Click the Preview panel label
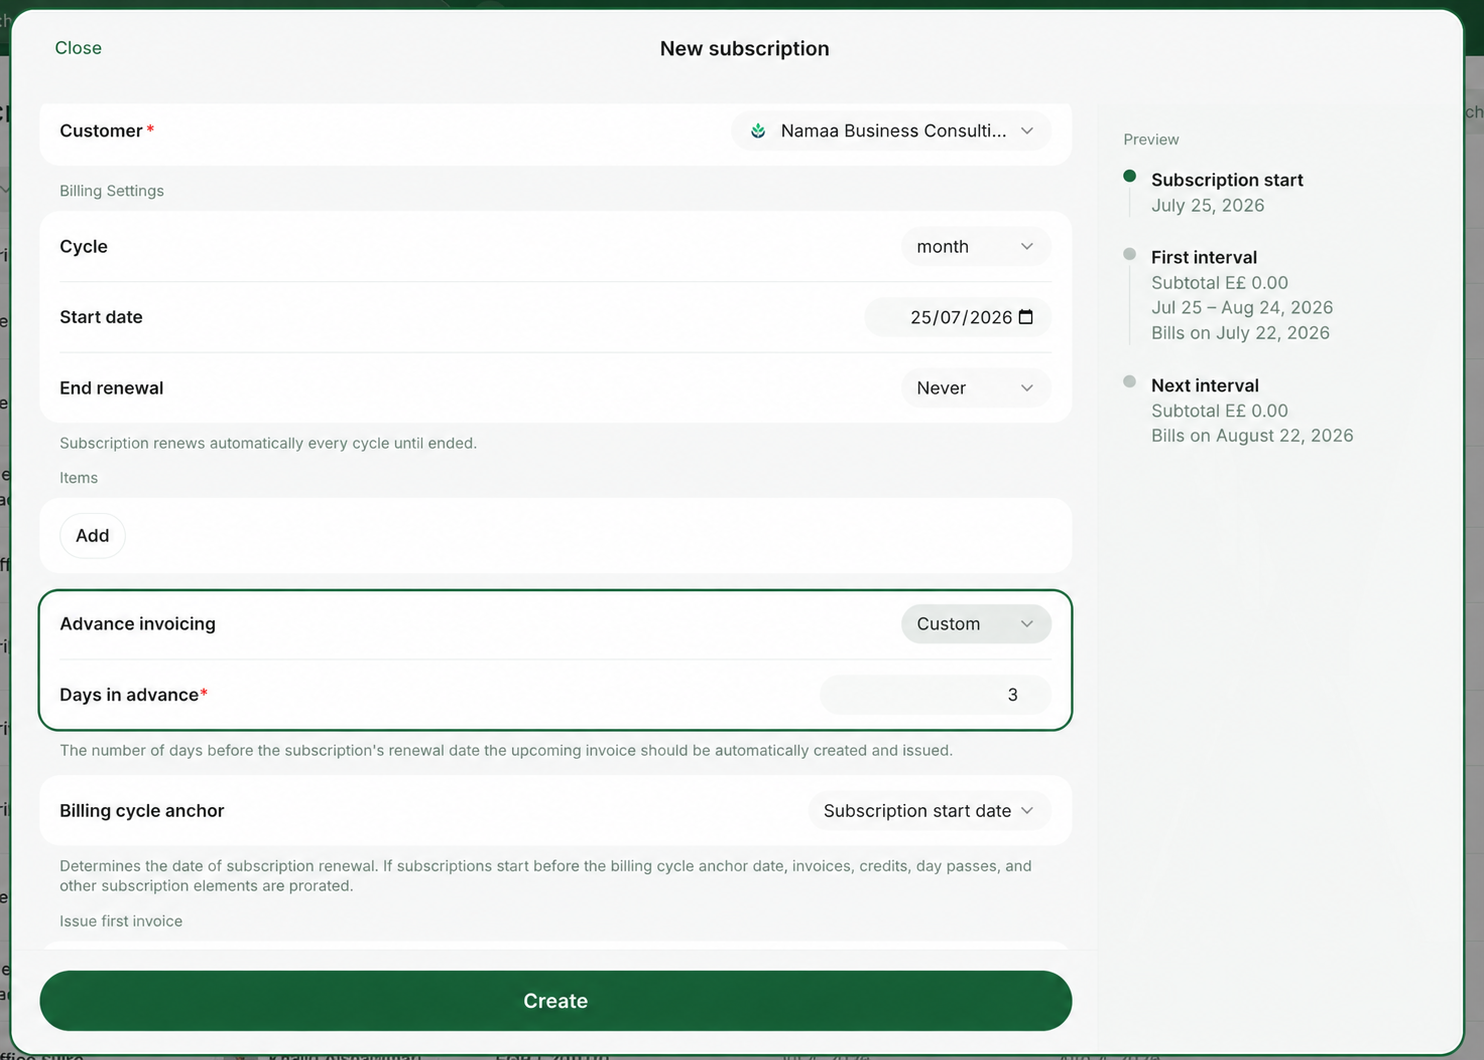The width and height of the screenshot is (1484, 1060). click(1151, 140)
